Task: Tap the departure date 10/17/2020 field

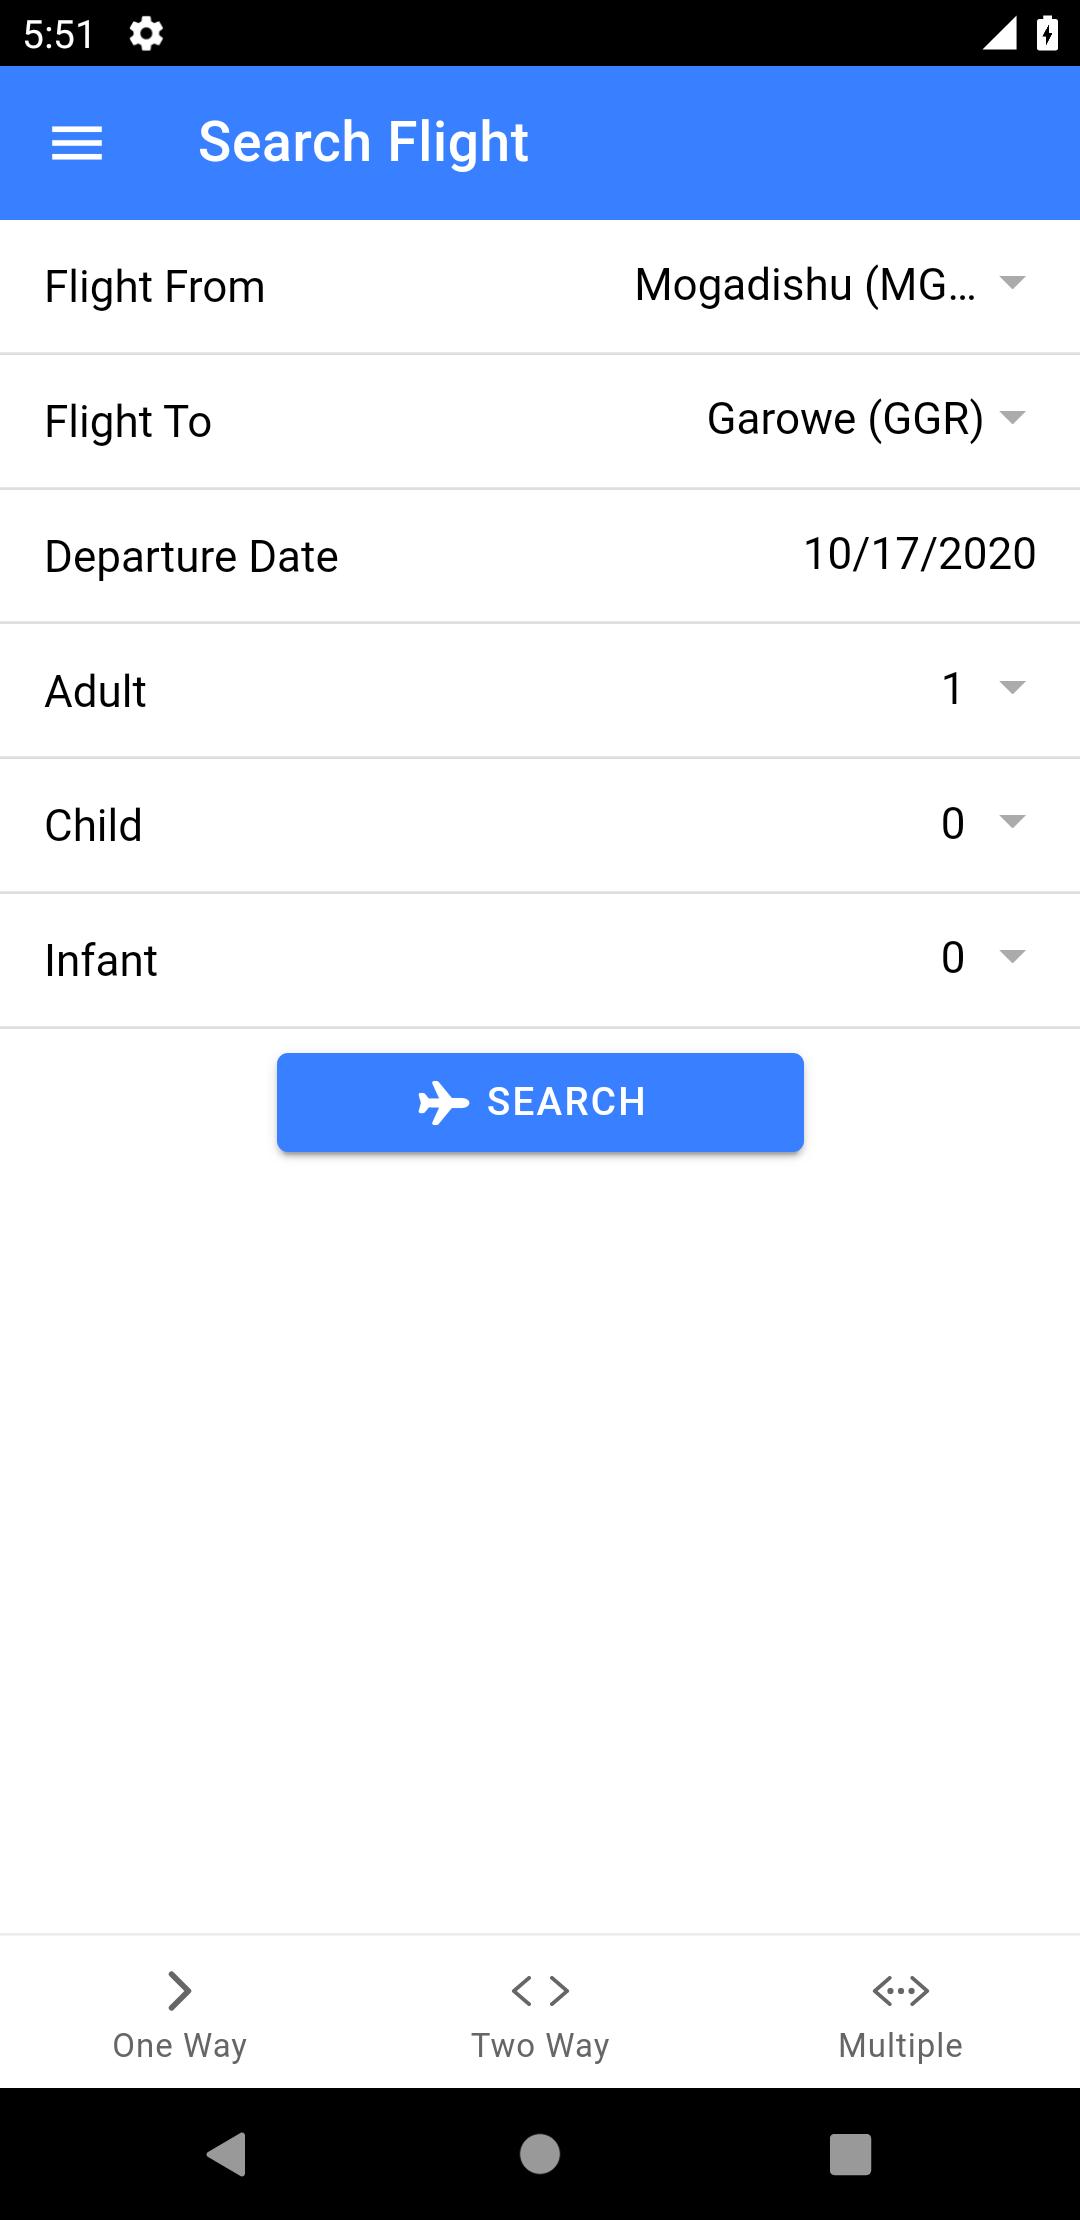Action: pos(919,554)
